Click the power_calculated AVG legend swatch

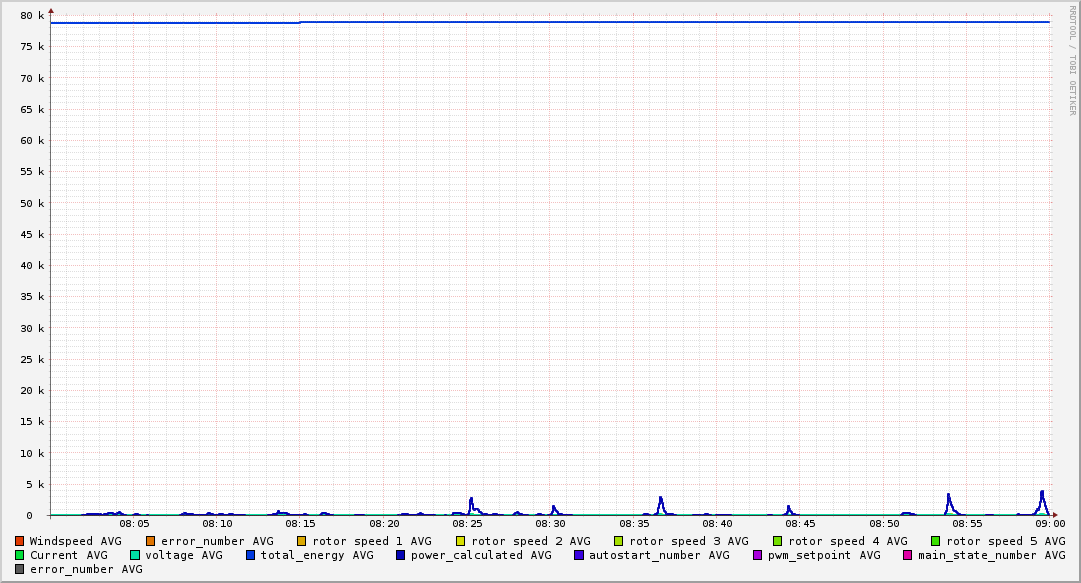(x=401, y=555)
